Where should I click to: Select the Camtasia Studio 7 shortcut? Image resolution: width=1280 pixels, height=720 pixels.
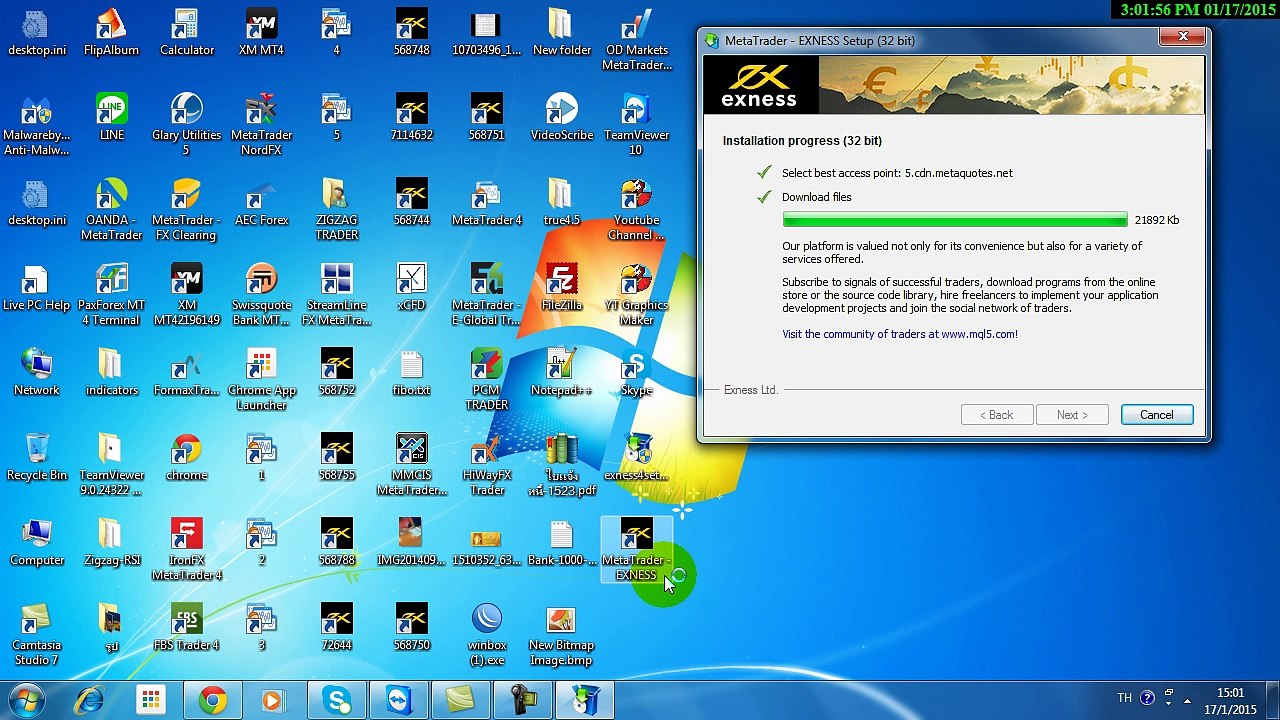(36, 635)
